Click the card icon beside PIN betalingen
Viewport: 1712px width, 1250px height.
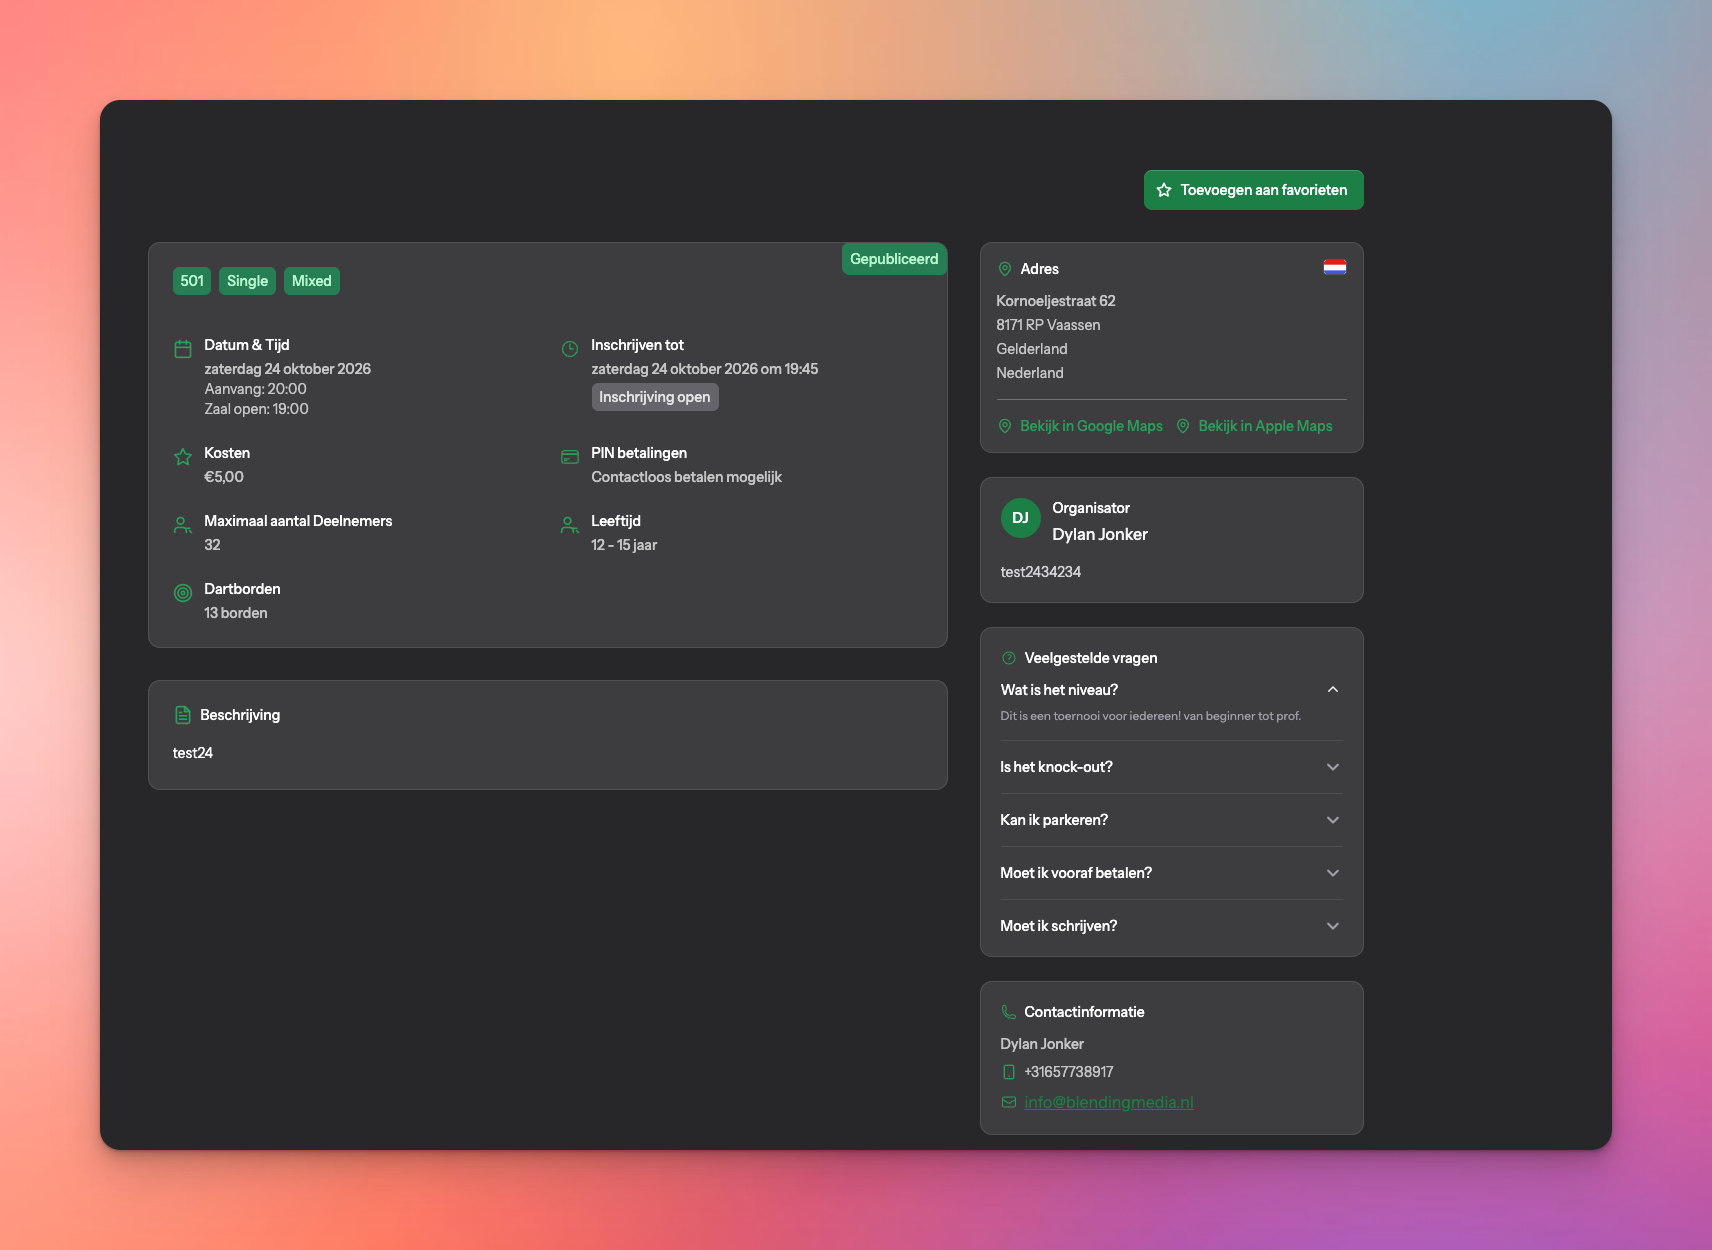point(570,457)
